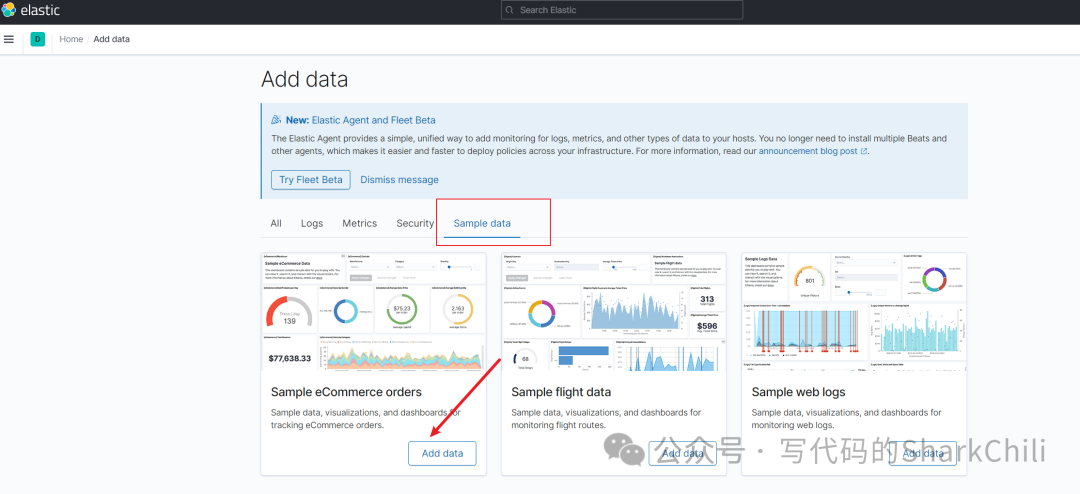Click the Sample web logs title

click(x=798, y=392)
